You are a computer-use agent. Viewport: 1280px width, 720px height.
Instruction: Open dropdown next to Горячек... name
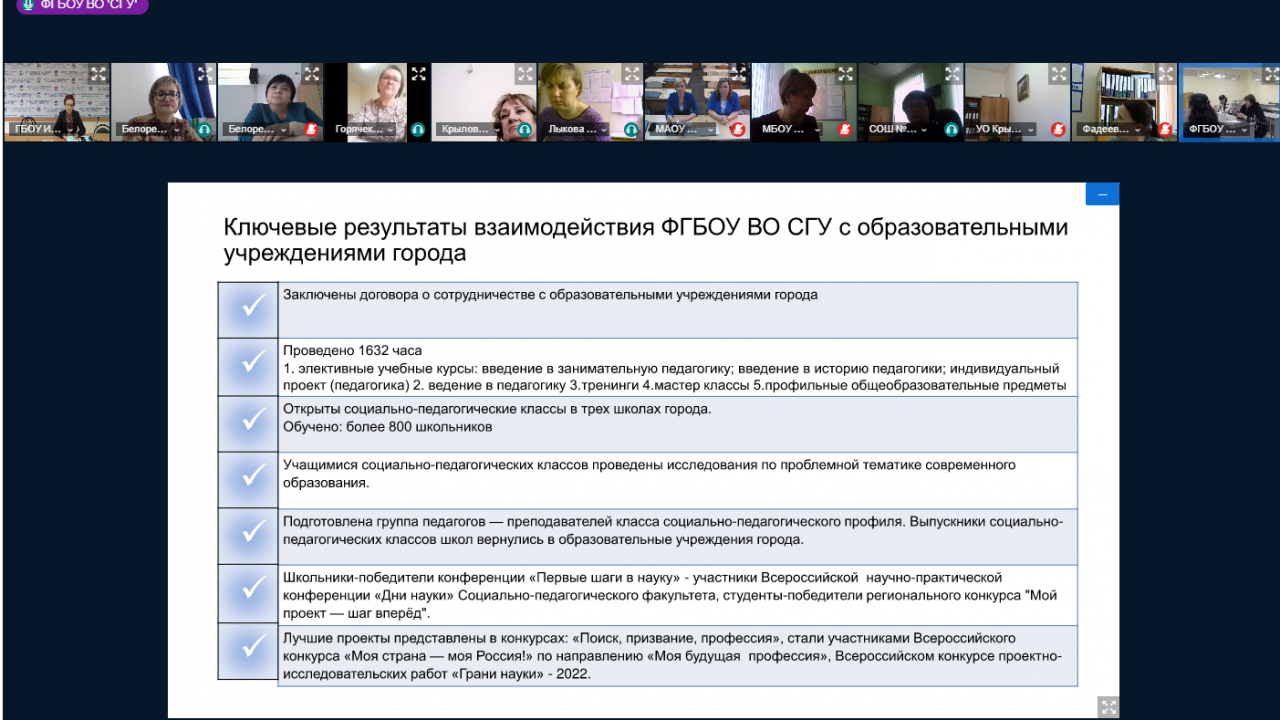(391, 129)
